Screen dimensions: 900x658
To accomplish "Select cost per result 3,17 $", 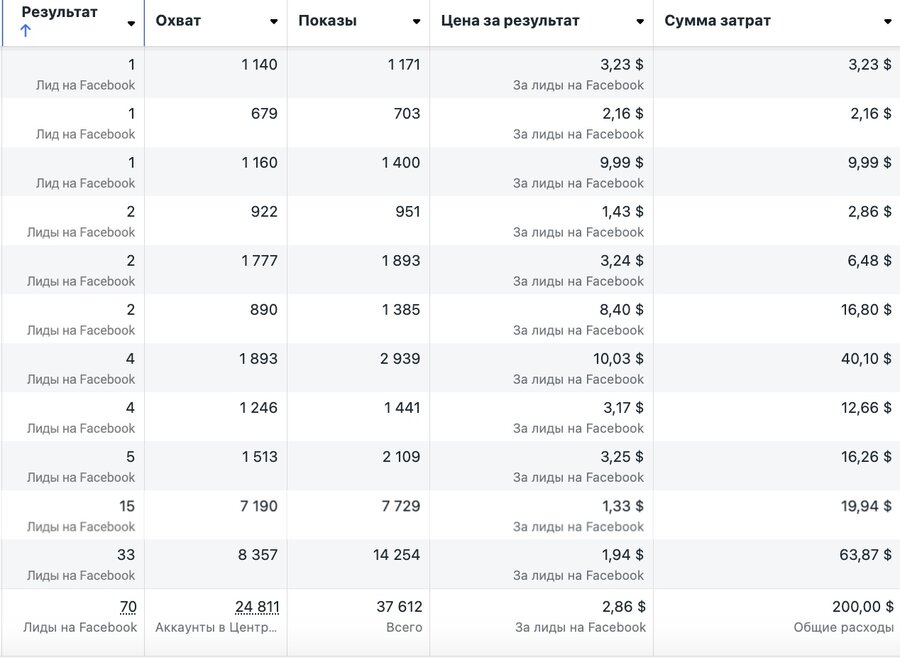I will click(x=623, y=408).
